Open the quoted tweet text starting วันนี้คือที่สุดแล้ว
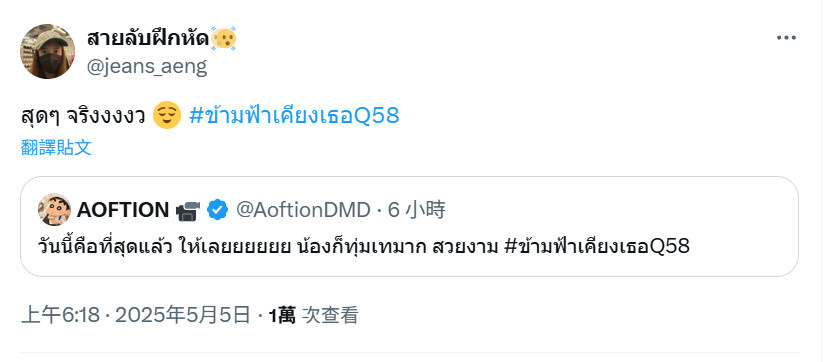Image resolution: width=828 pixels, height=362 pixels. point(364,246)
